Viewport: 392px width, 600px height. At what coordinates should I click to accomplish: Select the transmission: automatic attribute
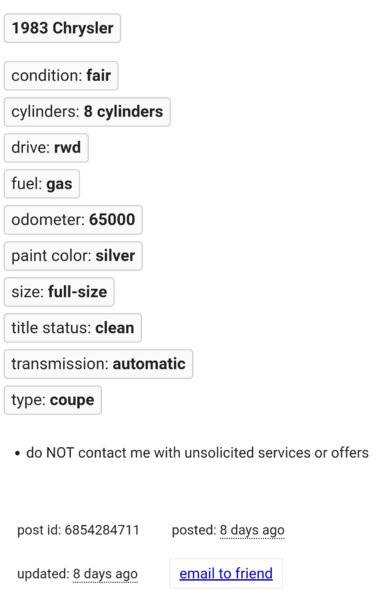click(x=98, y=364)
